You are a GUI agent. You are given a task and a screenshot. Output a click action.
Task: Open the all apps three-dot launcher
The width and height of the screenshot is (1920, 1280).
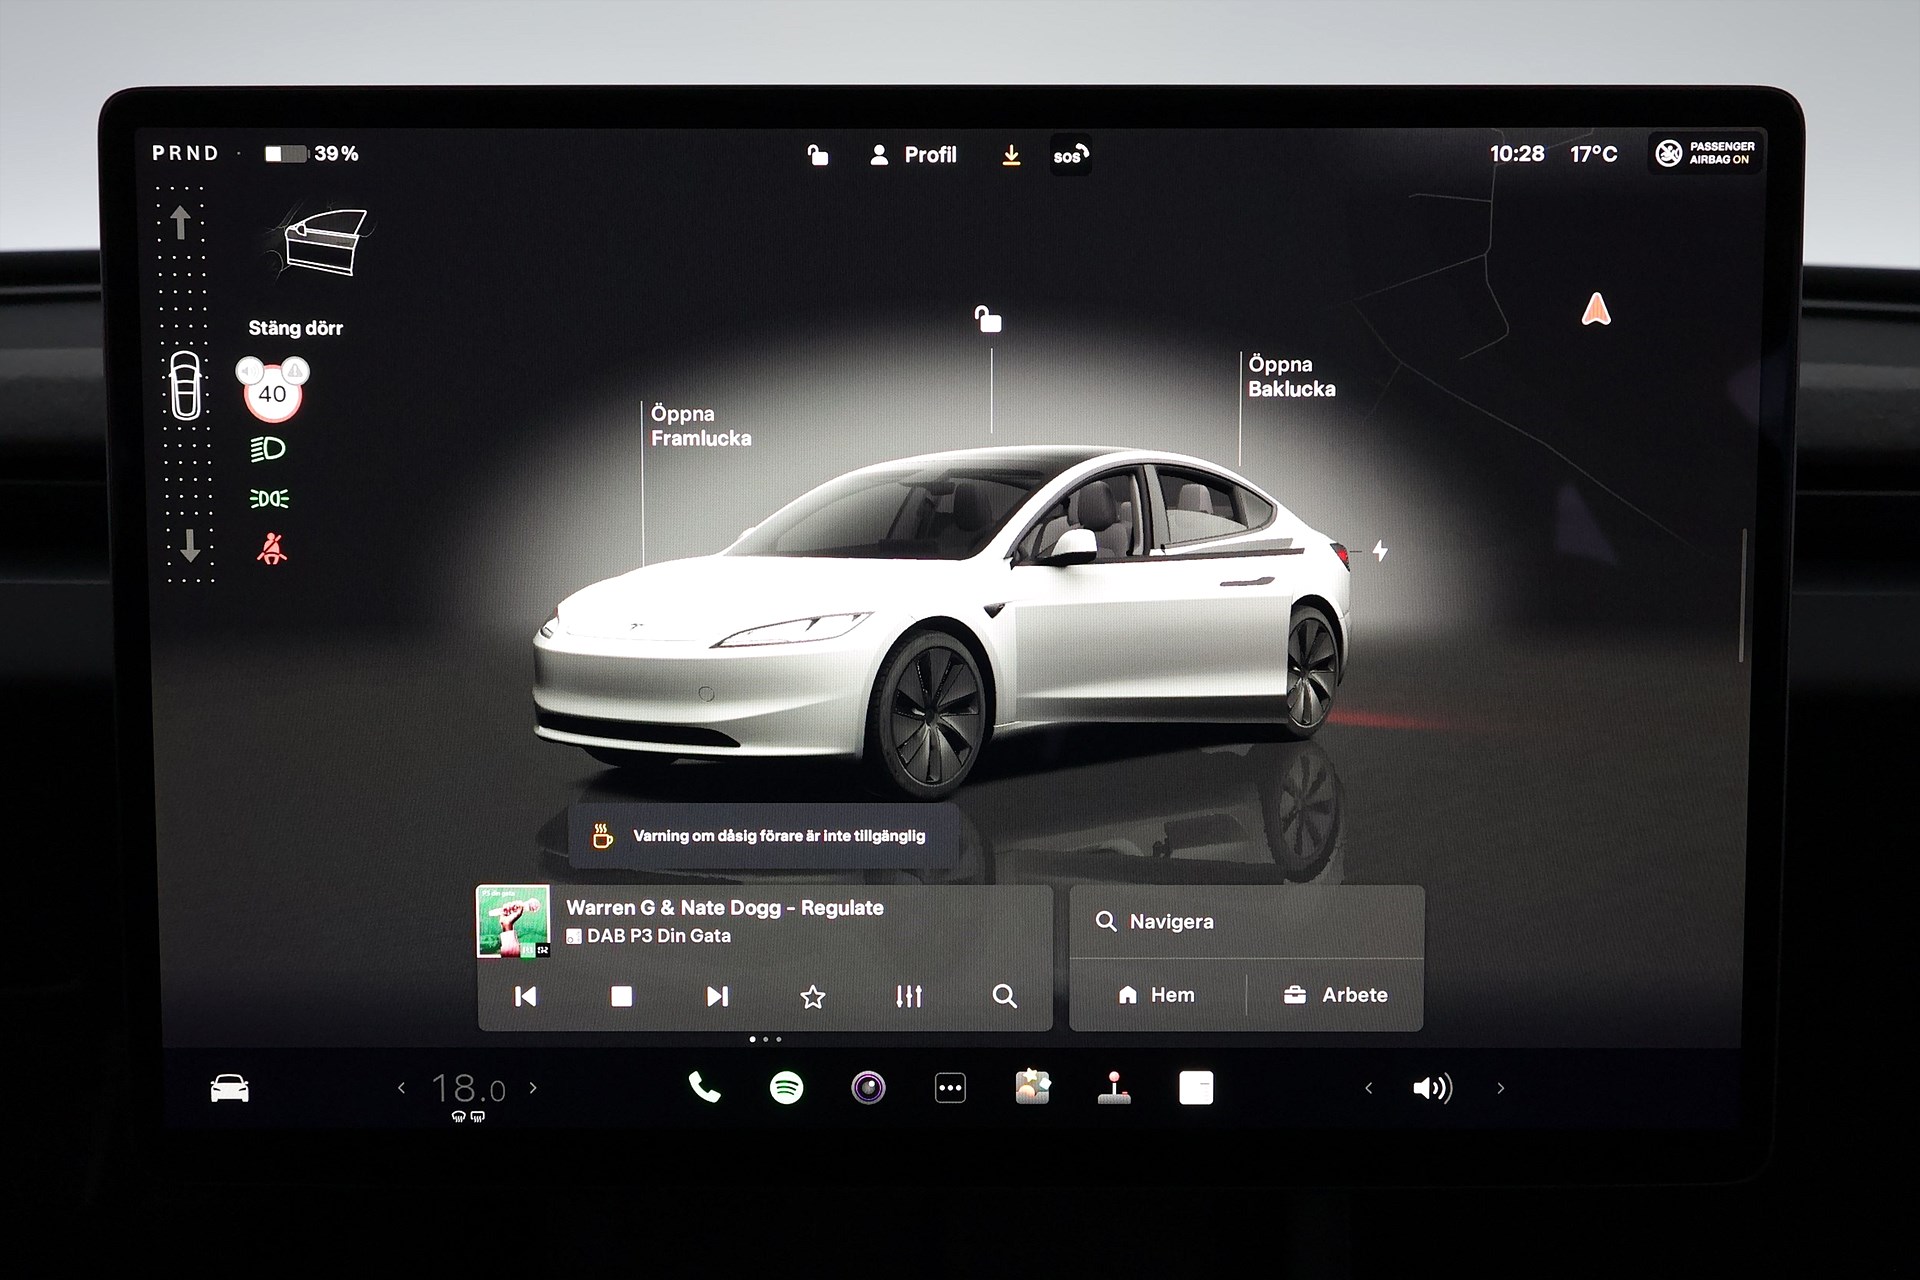(x=950, y=1087)
